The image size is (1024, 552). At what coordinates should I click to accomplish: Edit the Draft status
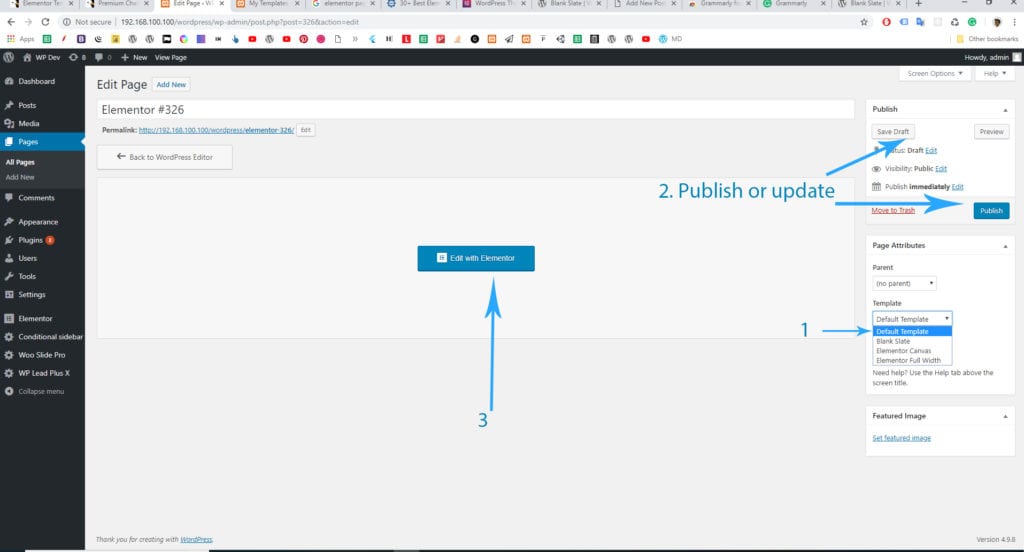931,151
